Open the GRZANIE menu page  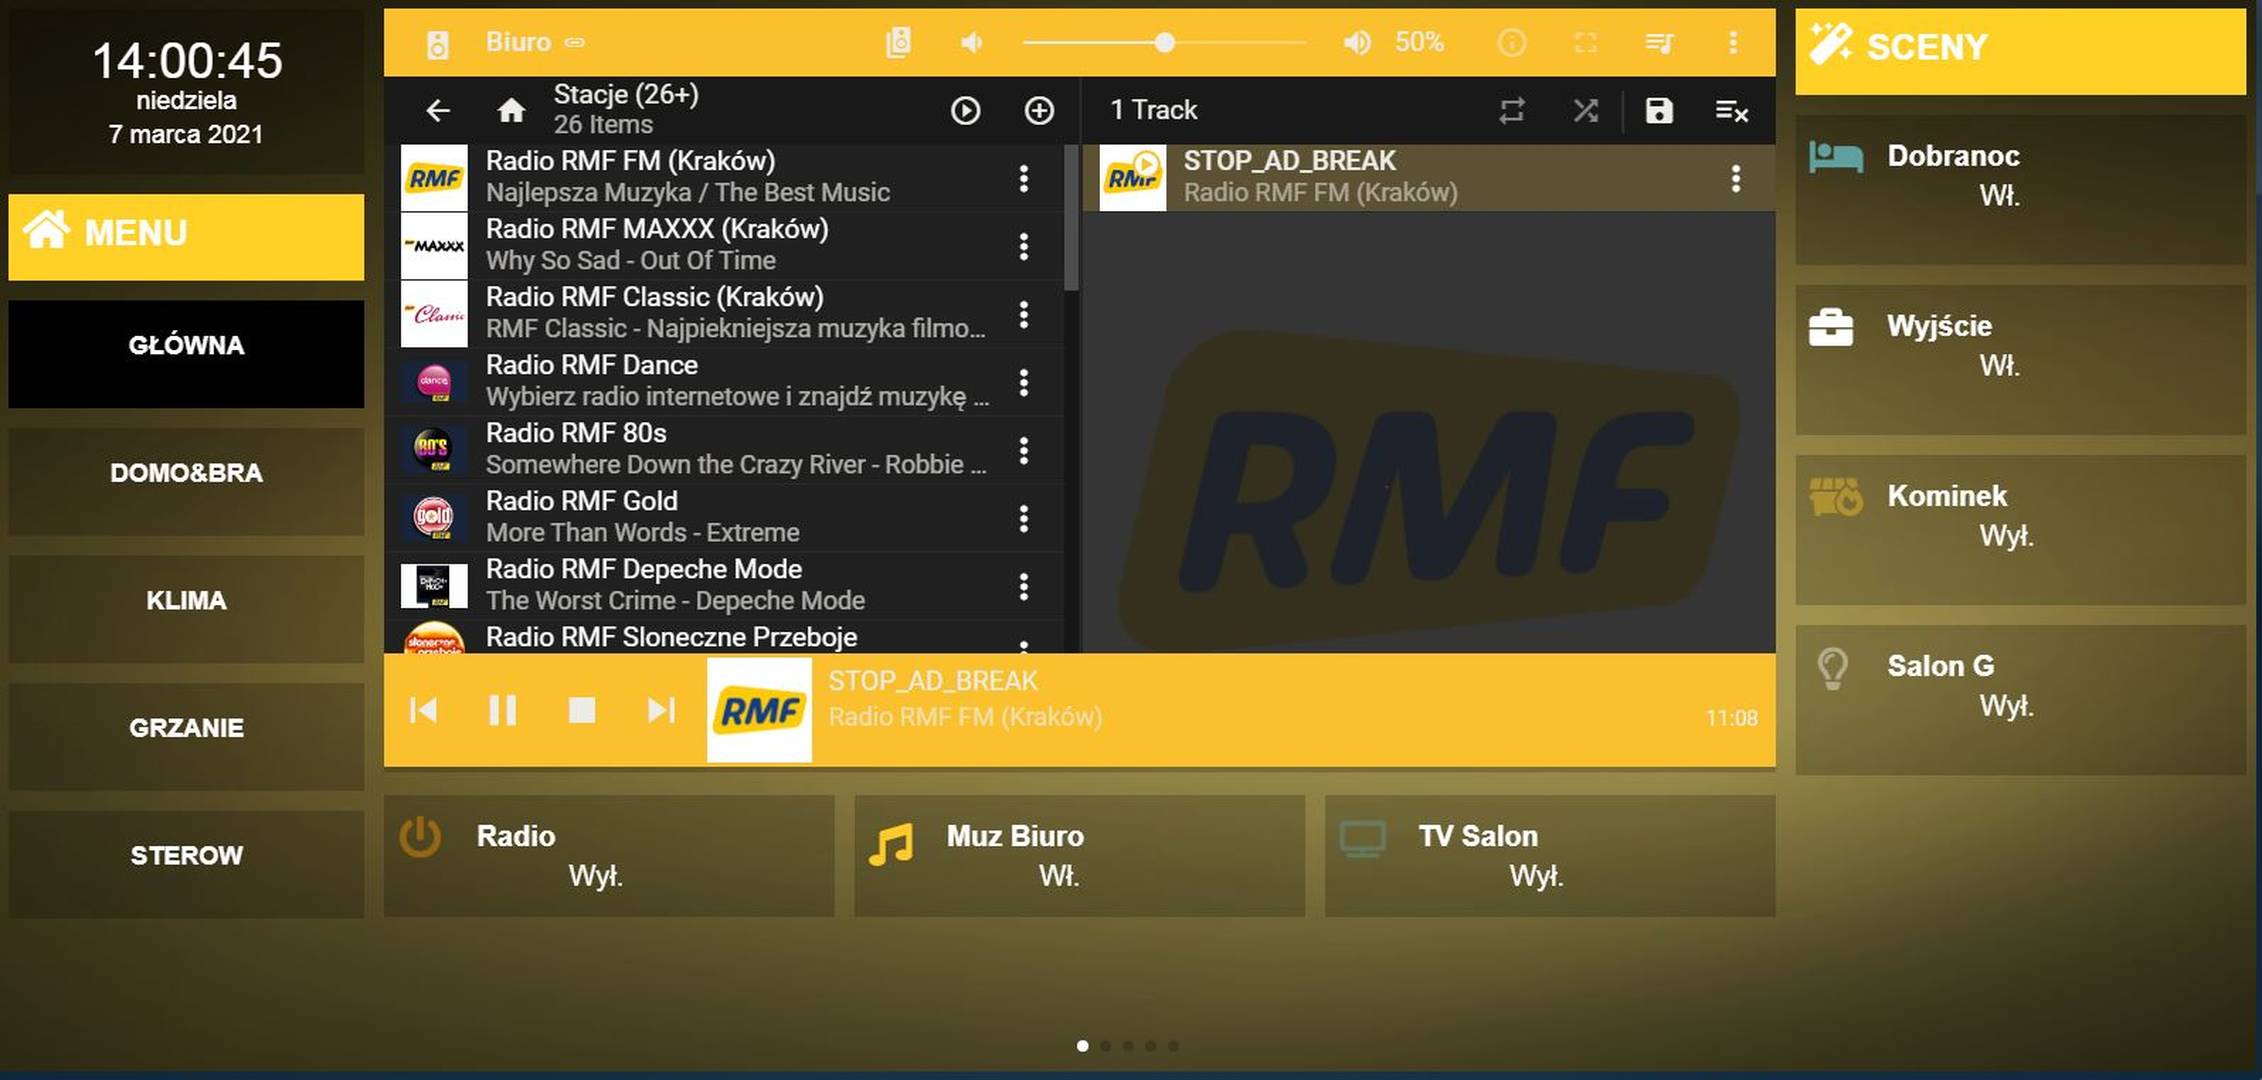(186, 728)
